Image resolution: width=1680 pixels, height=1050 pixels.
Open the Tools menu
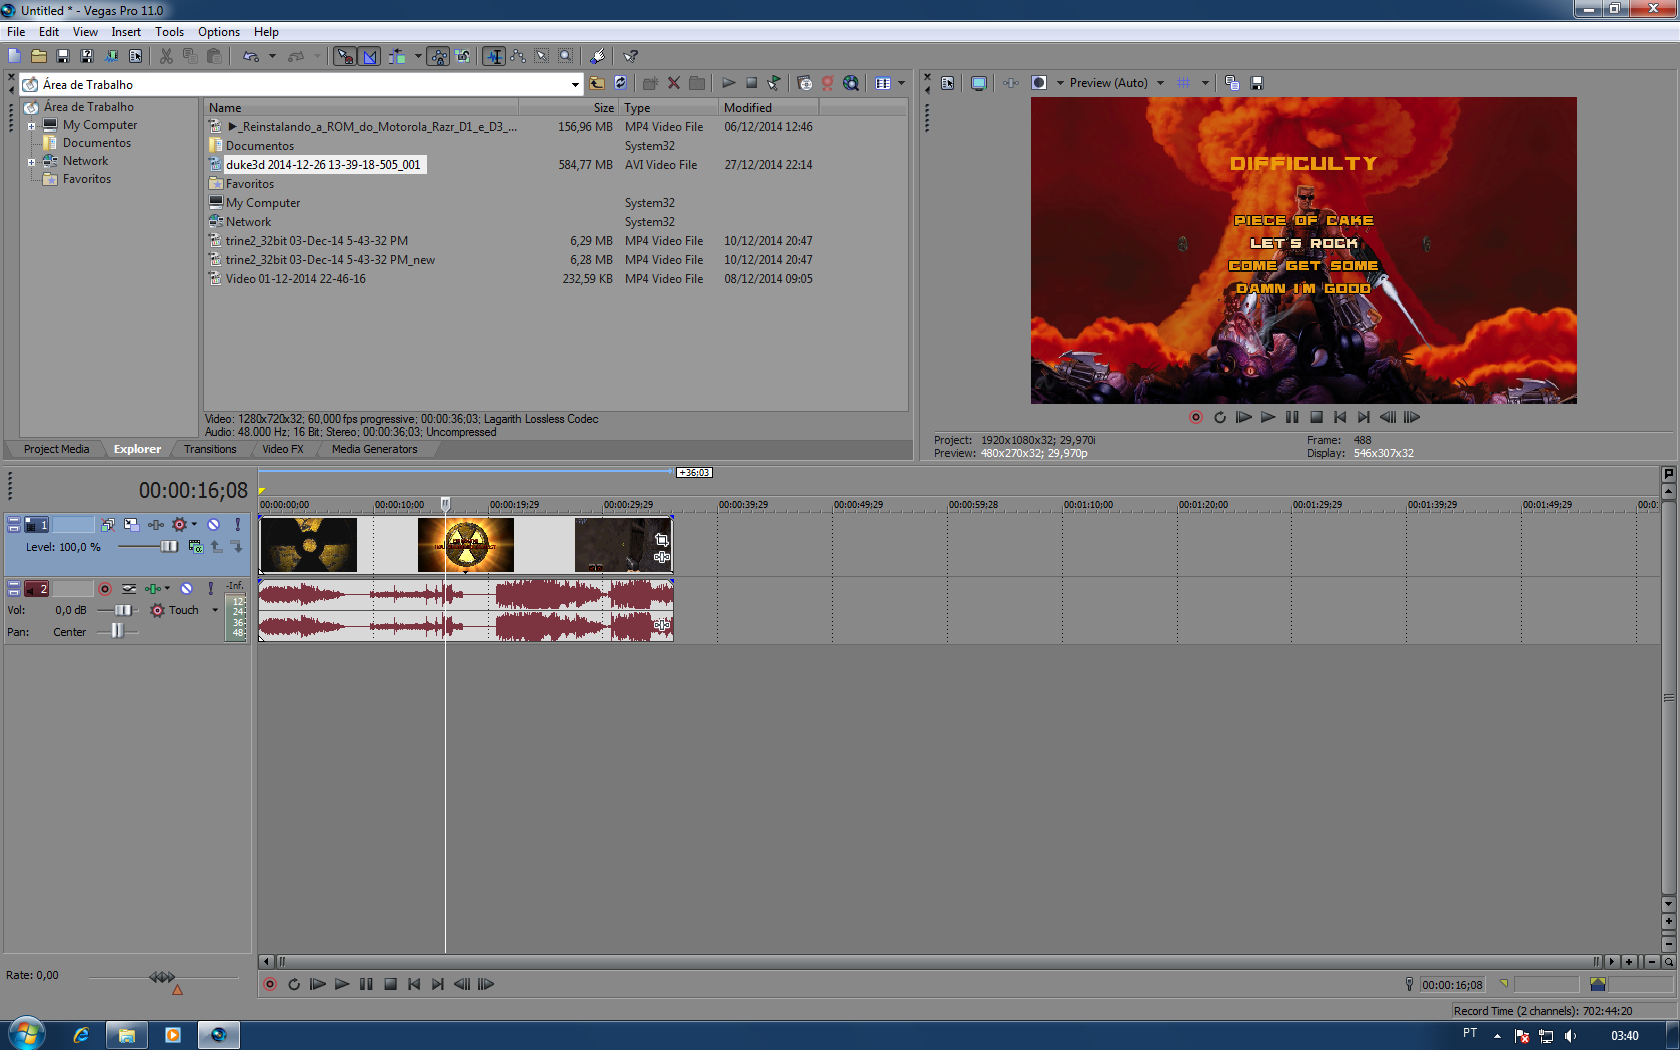pos(169,32)
